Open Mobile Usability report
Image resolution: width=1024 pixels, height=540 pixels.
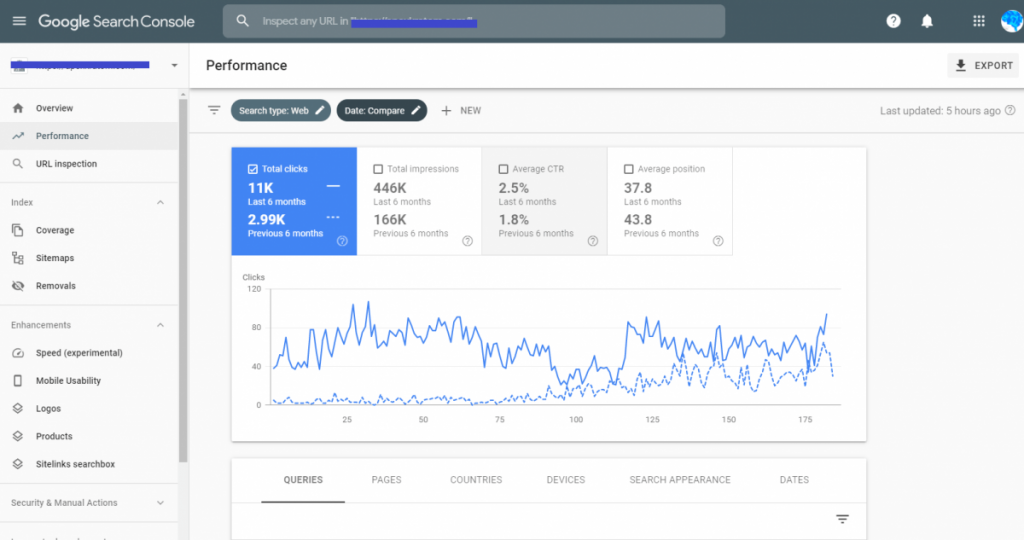(89, 380)
